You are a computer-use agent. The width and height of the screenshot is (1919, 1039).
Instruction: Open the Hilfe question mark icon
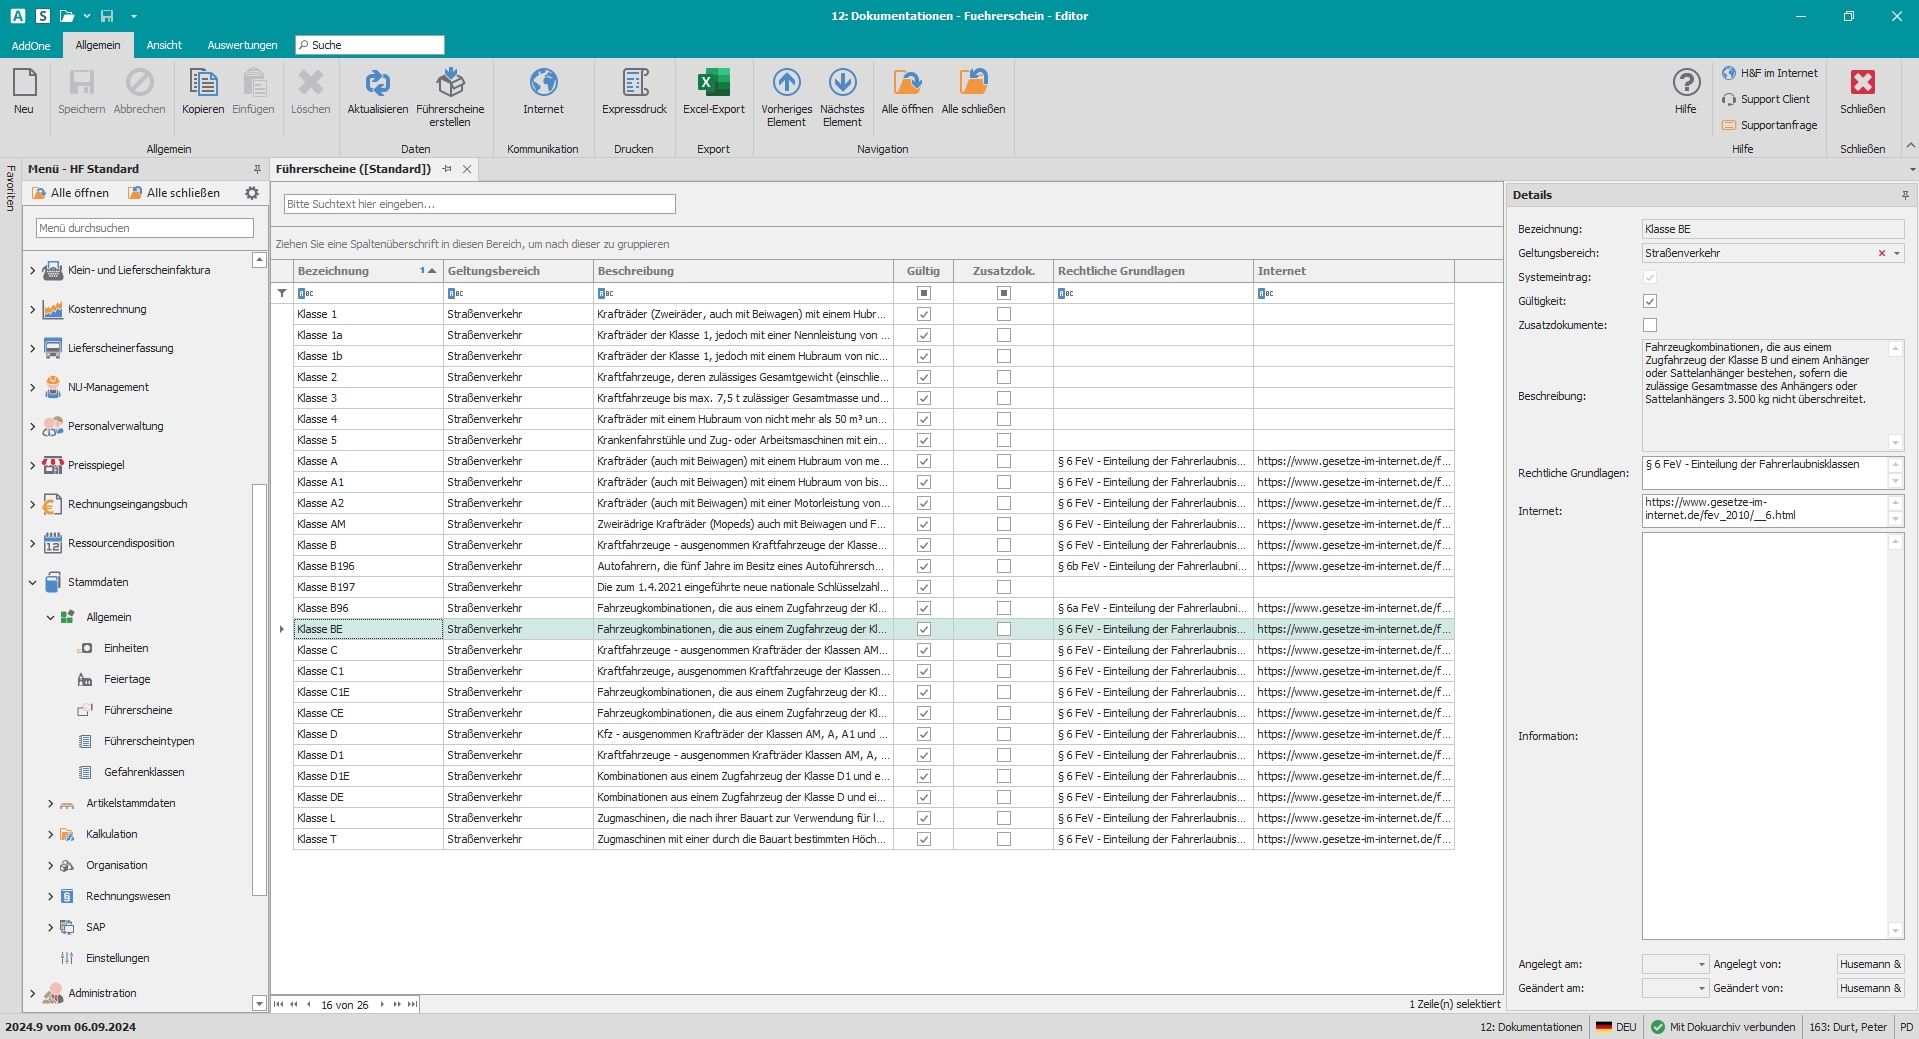tap(1686, 83)
